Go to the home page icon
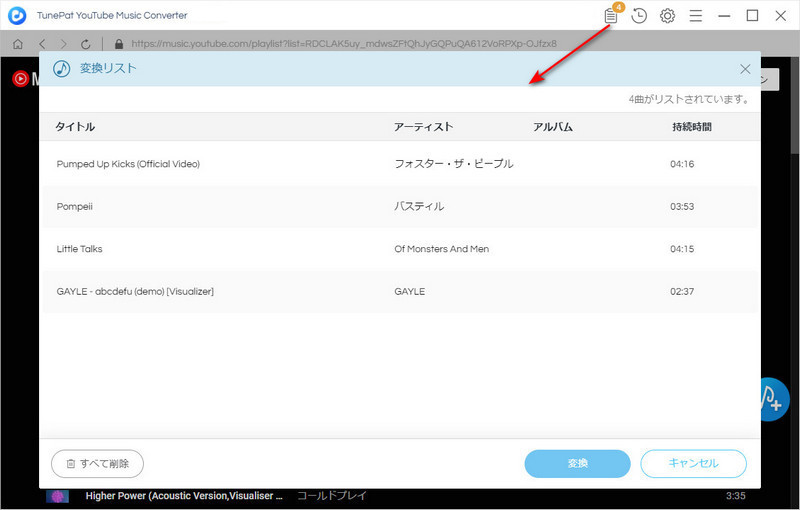Image resolution: width=800 pixels, height=510 pixels. [18, 44]
